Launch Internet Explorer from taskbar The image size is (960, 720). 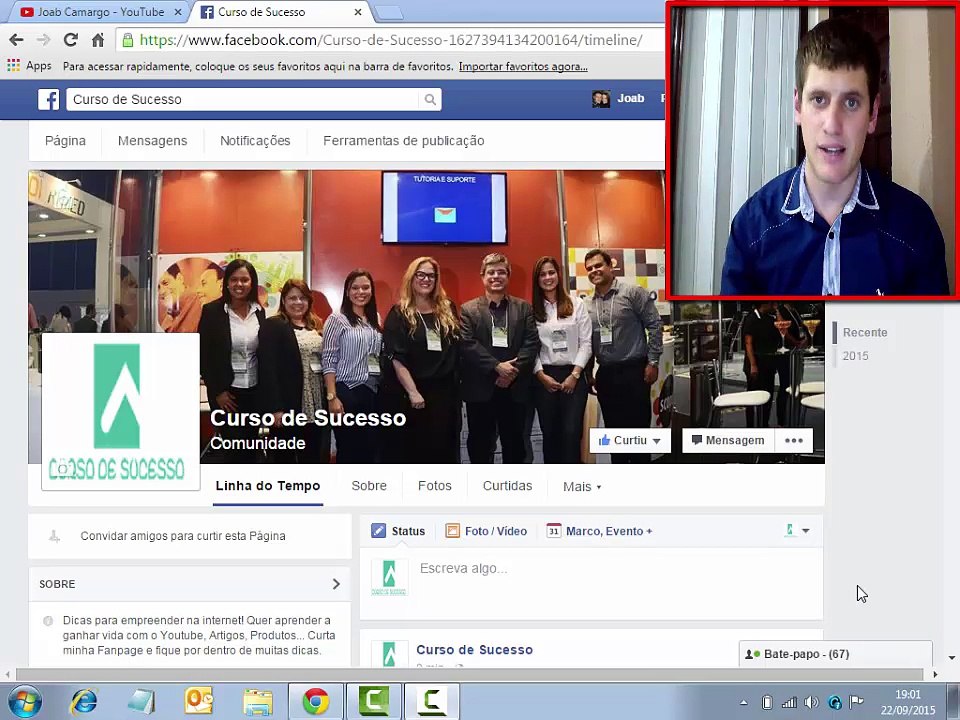point(84,702)
